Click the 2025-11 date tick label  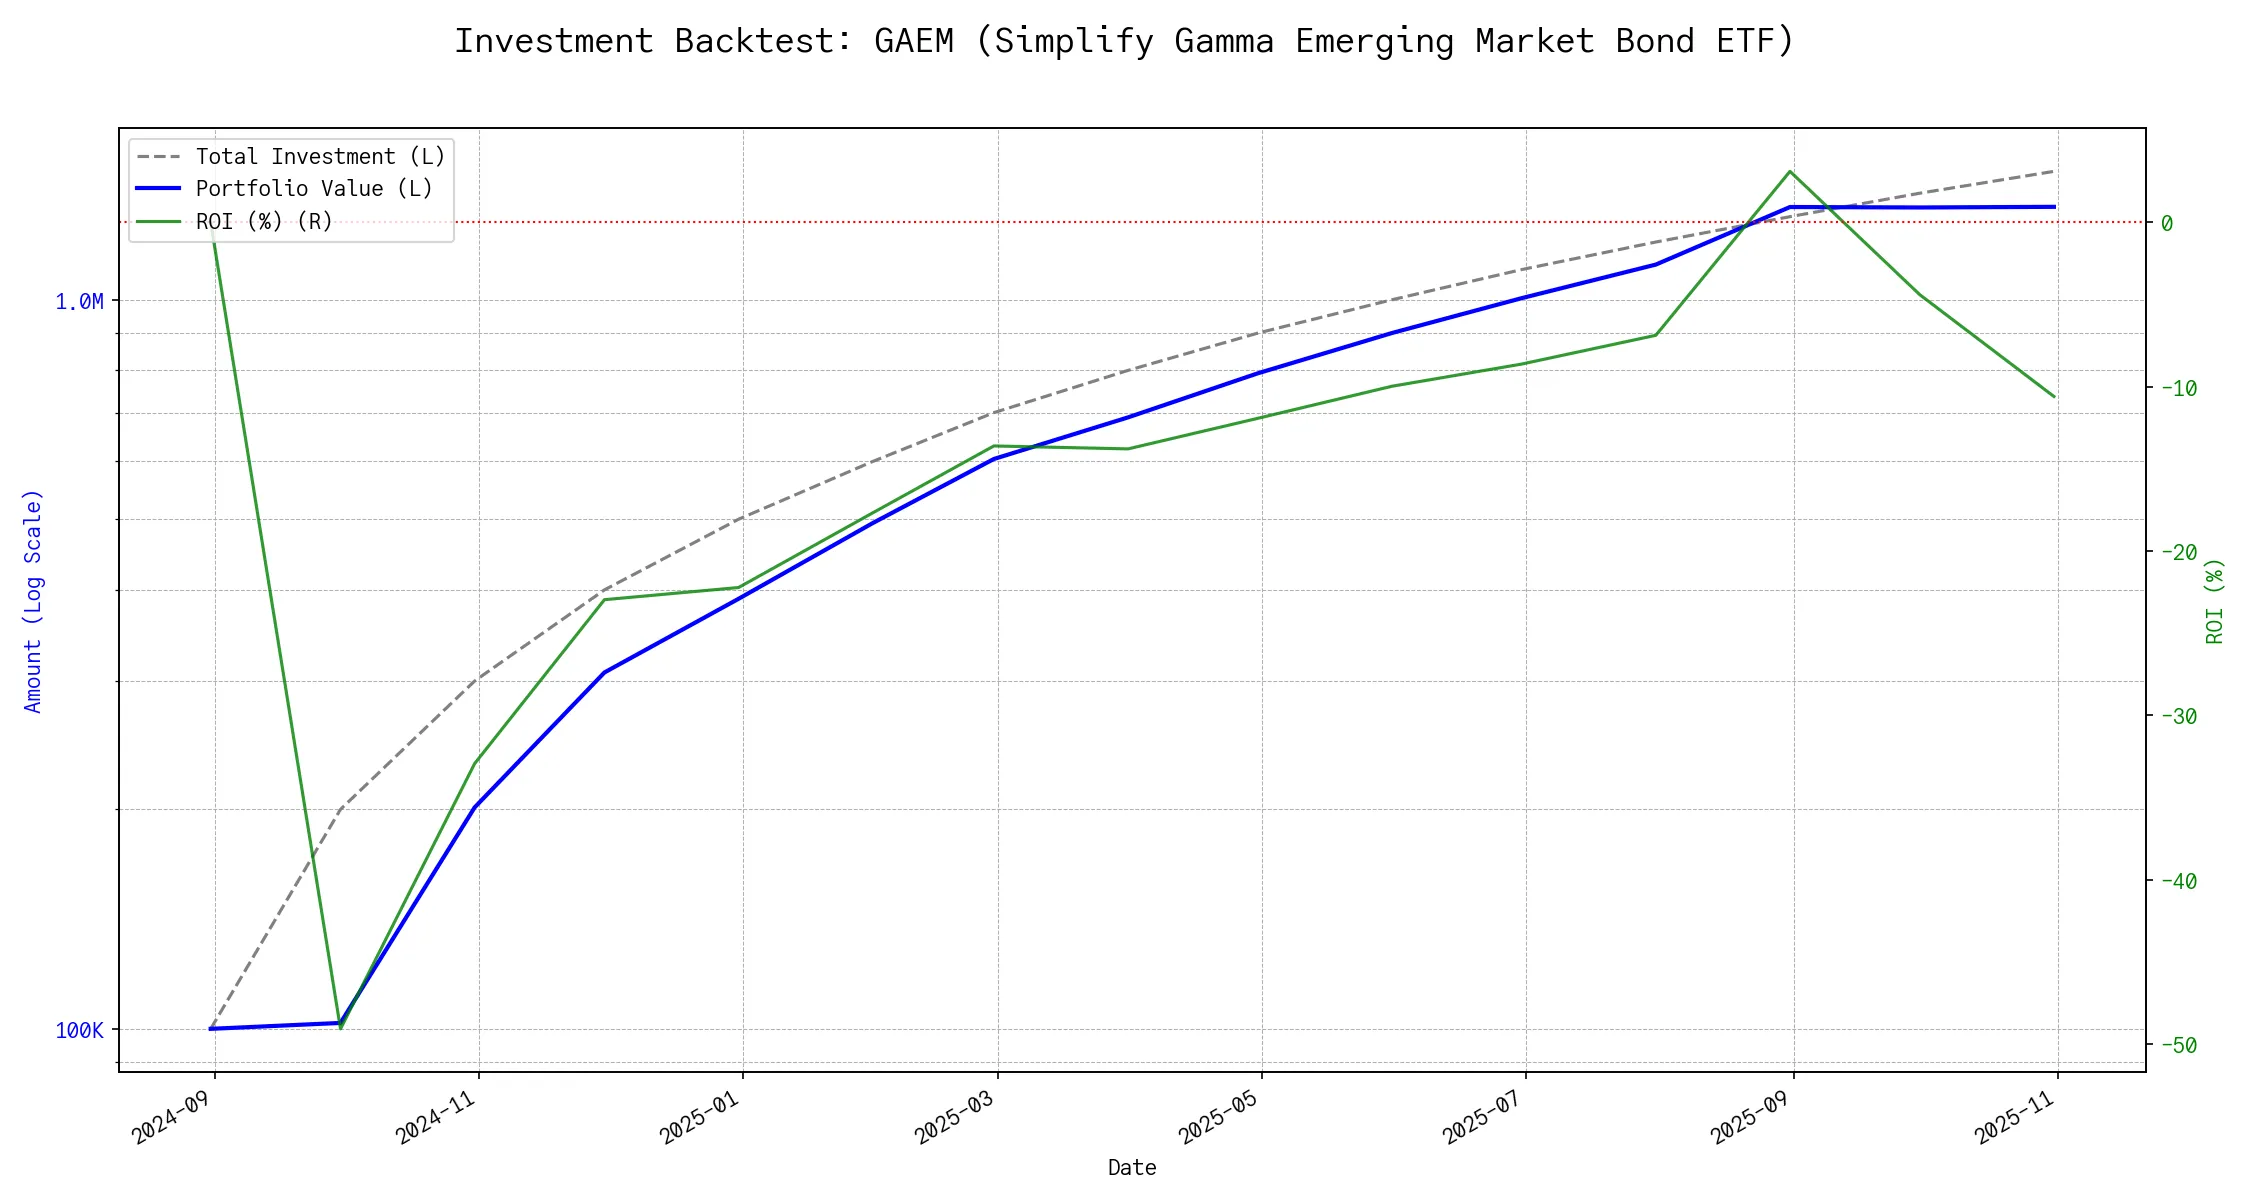click(2013, 1117)
